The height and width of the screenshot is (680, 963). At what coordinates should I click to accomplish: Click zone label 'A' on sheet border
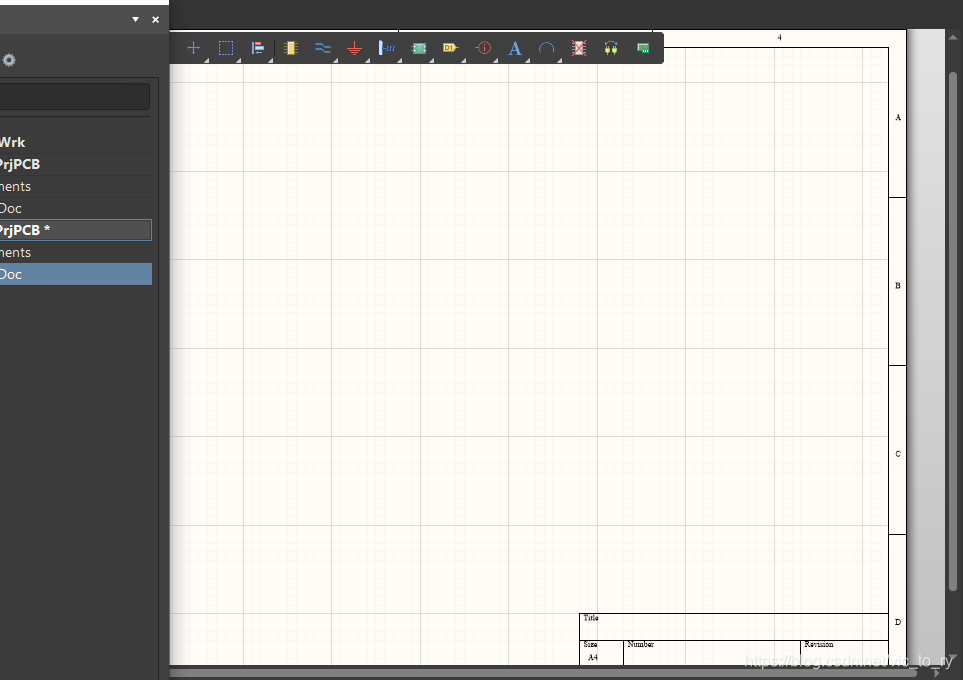[x=898, y=117]
